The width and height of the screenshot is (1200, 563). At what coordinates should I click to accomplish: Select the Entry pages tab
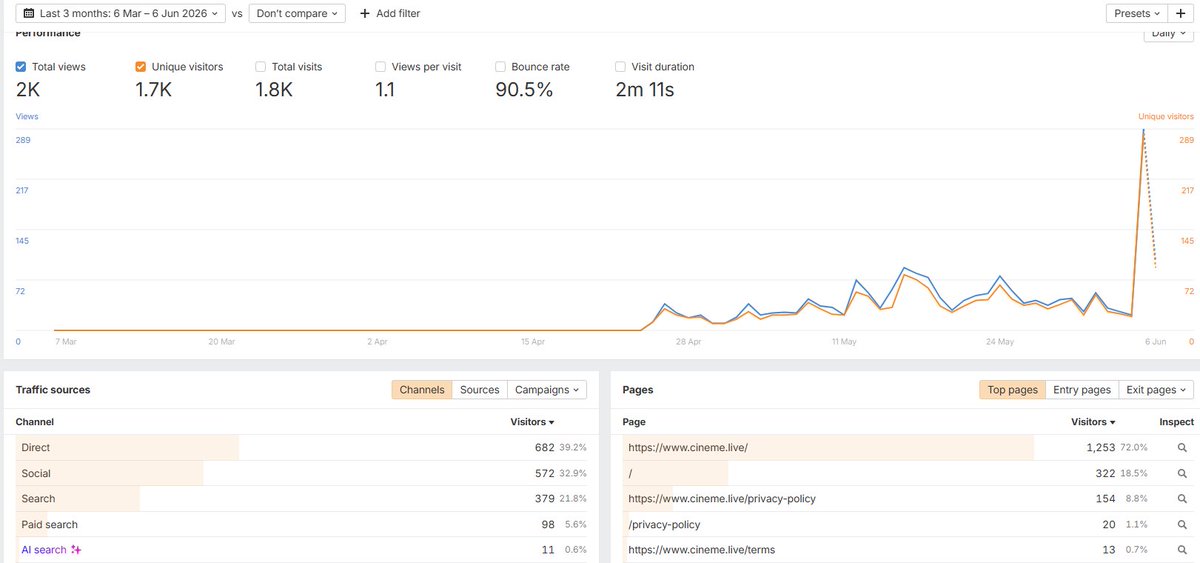1082,390
